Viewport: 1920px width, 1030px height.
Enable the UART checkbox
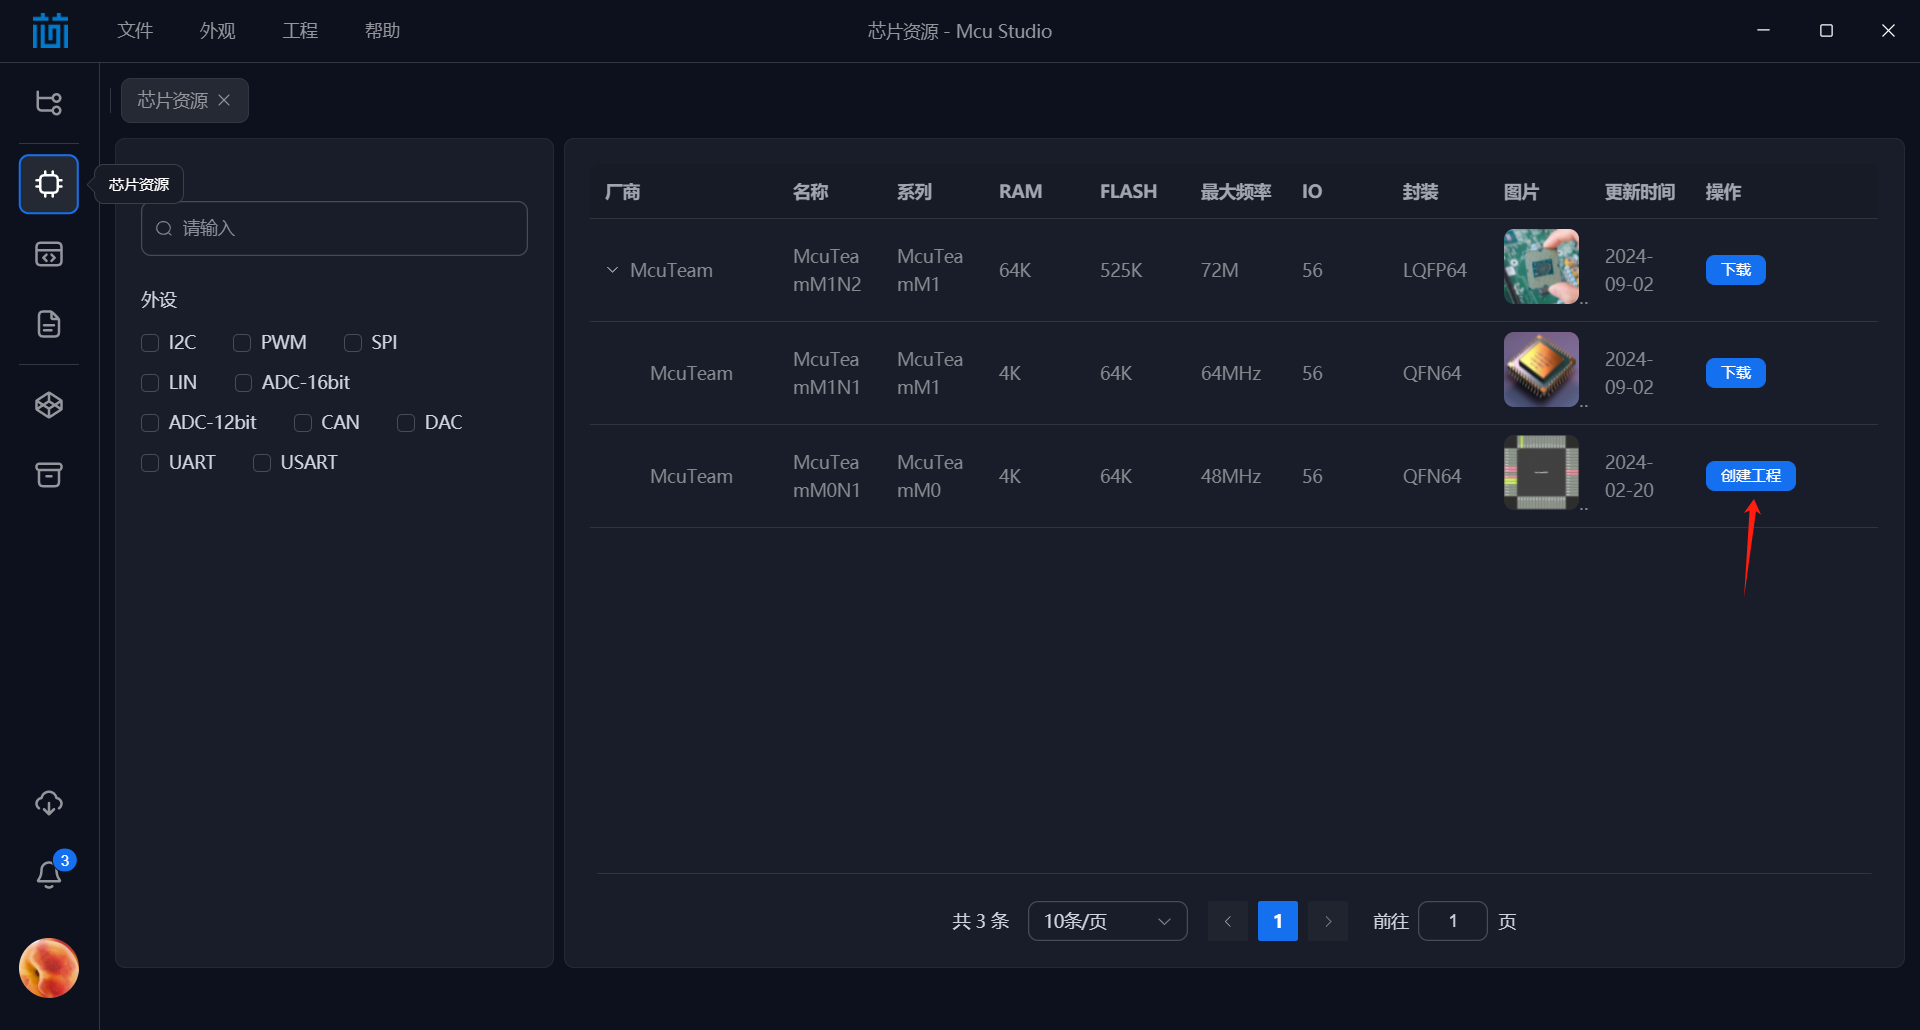150,462
